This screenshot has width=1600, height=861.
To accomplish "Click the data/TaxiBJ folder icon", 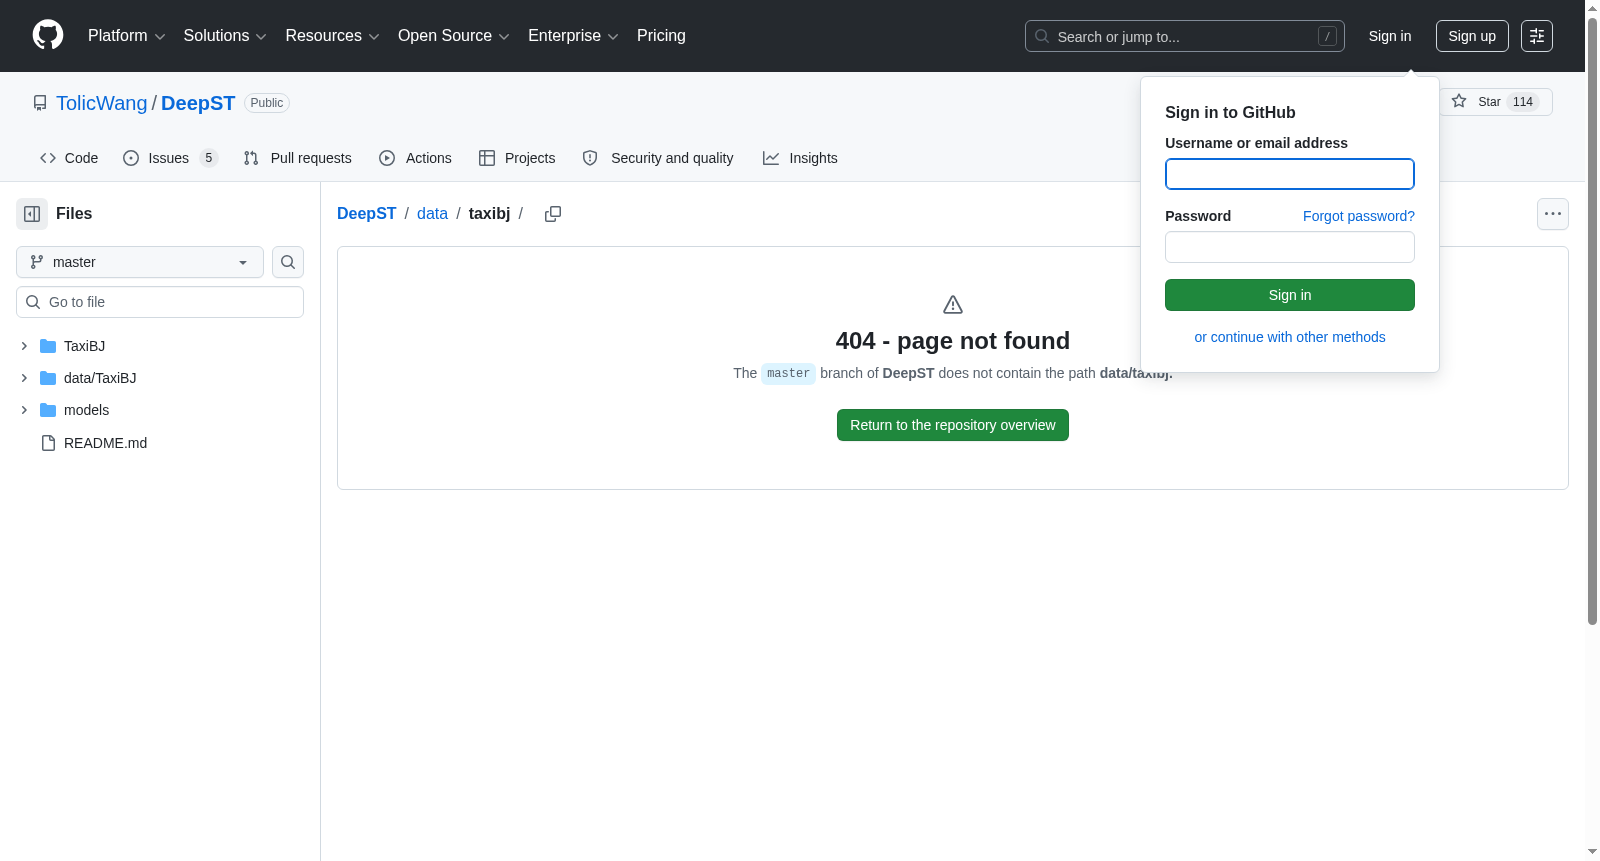I will pyautogui.click(x=48, y=378).
